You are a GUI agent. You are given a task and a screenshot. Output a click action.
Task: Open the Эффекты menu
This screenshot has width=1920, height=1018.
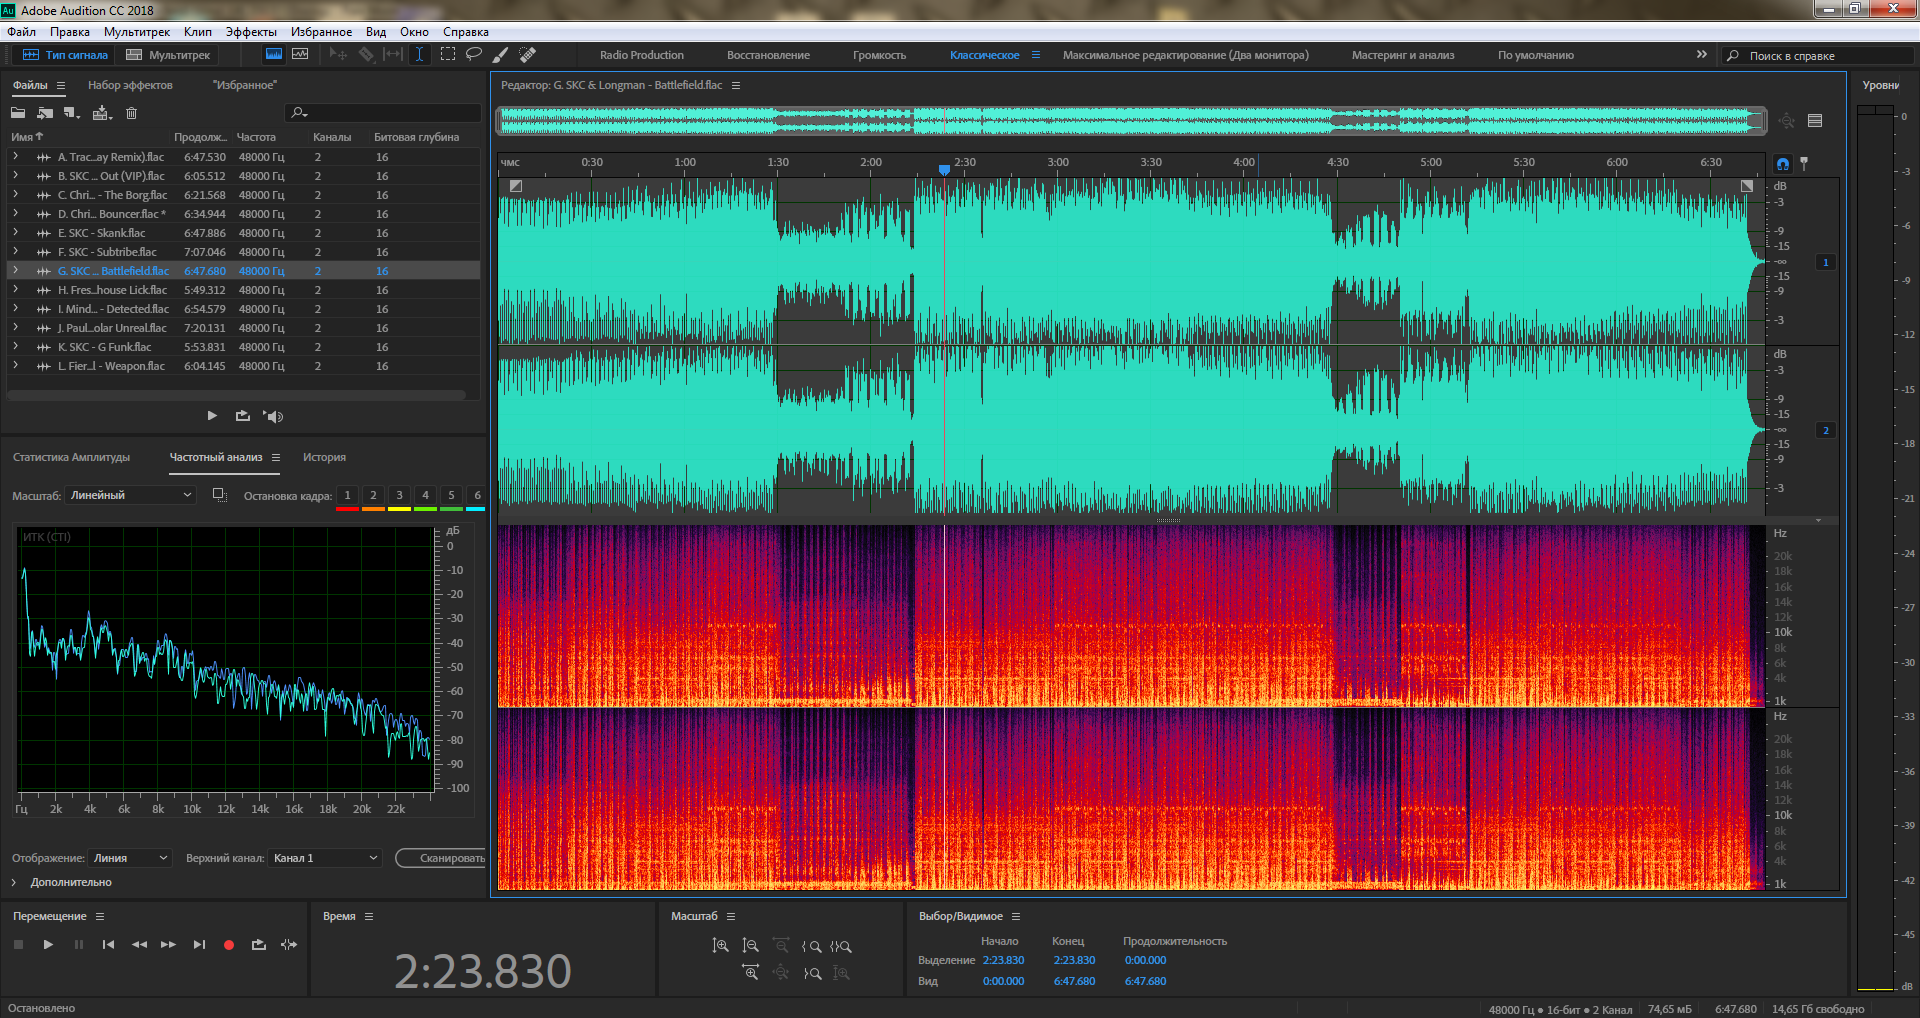(250, 32)
